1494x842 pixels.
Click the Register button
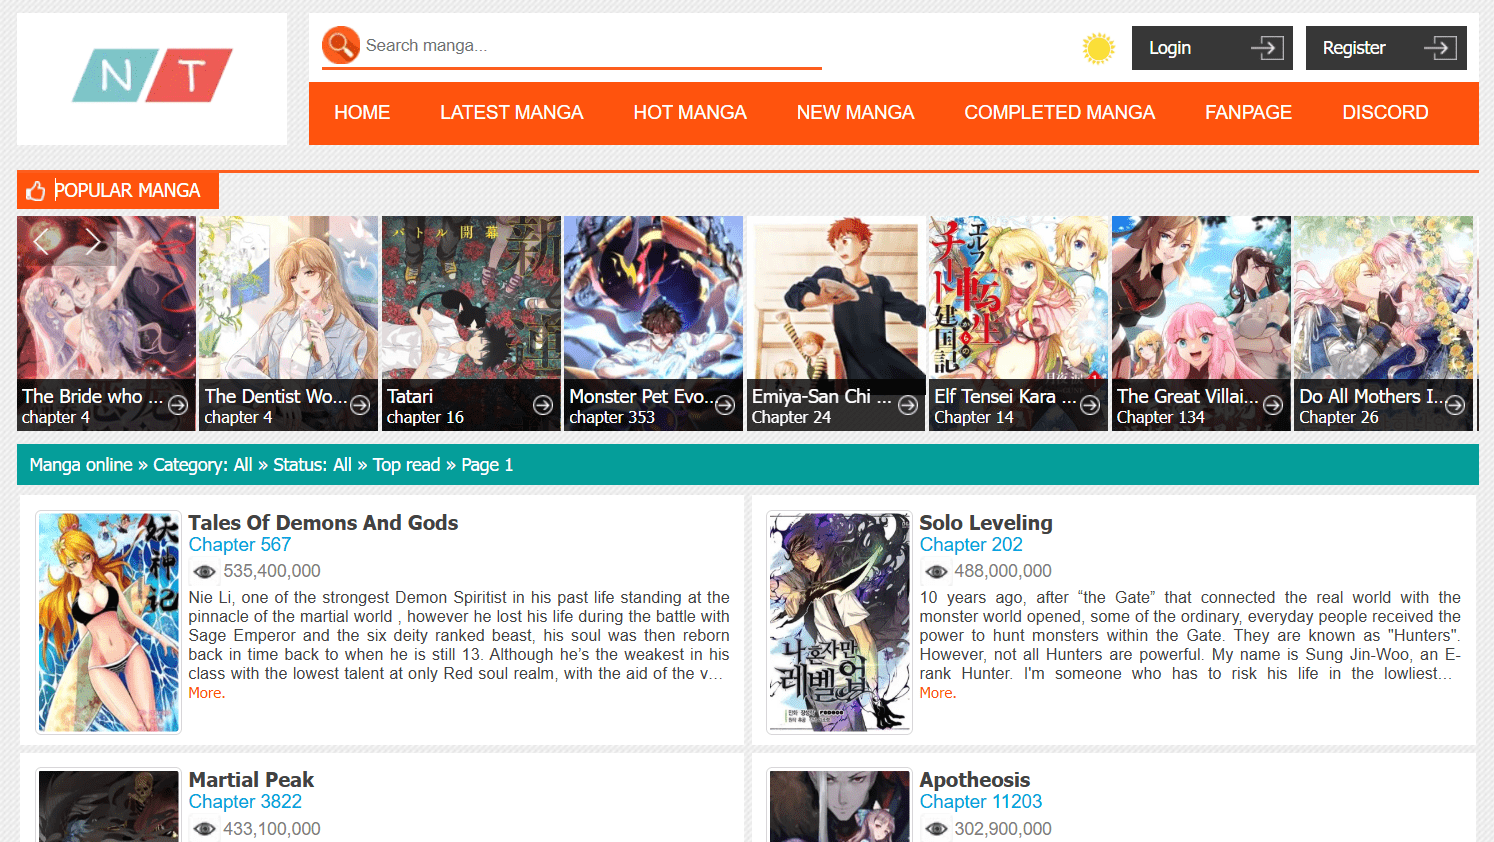(x=1386, y=48)
